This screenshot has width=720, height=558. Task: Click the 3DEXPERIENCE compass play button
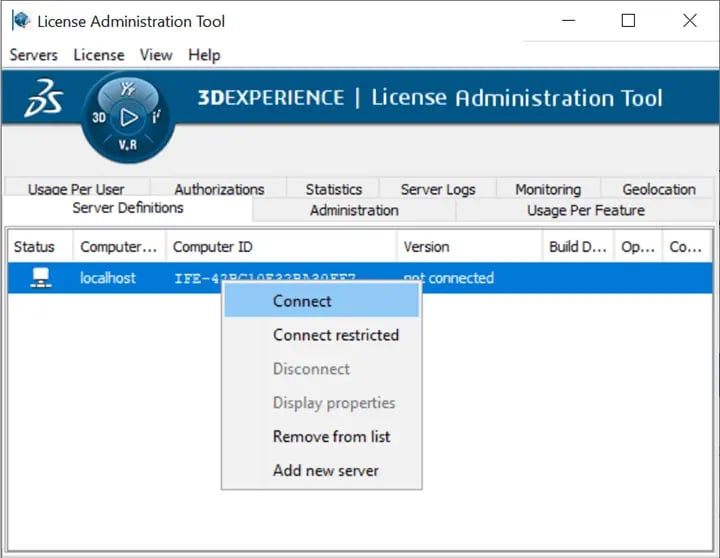pos(129,118)
